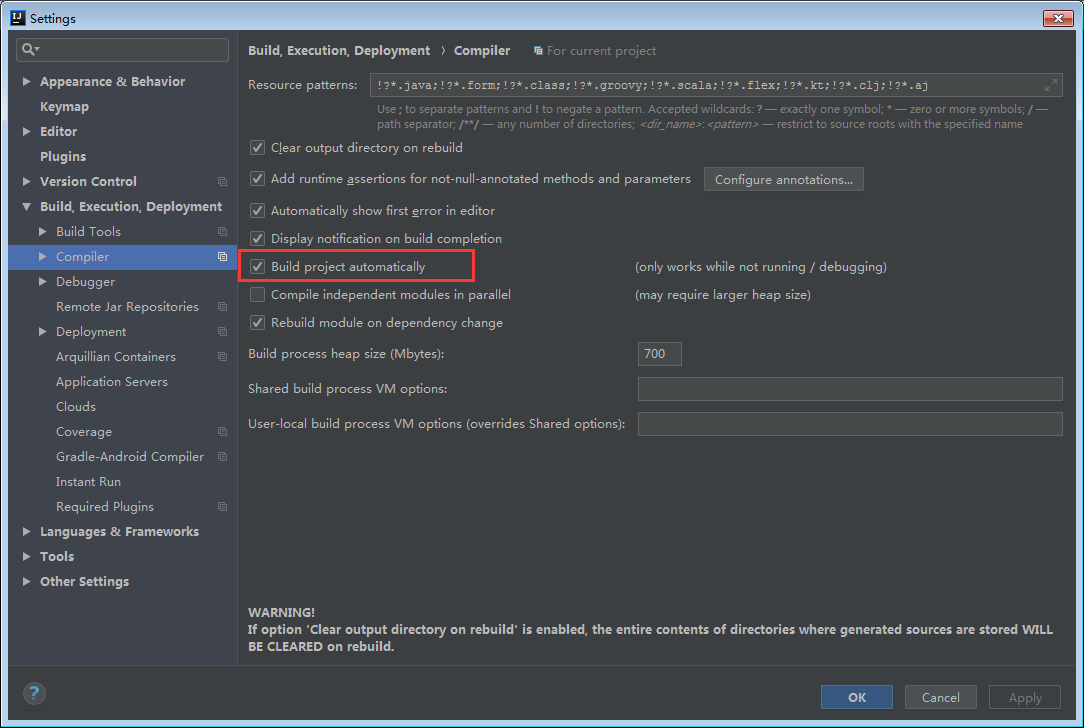Expand the Languages & Frameworks section

(x=25, y=531)
